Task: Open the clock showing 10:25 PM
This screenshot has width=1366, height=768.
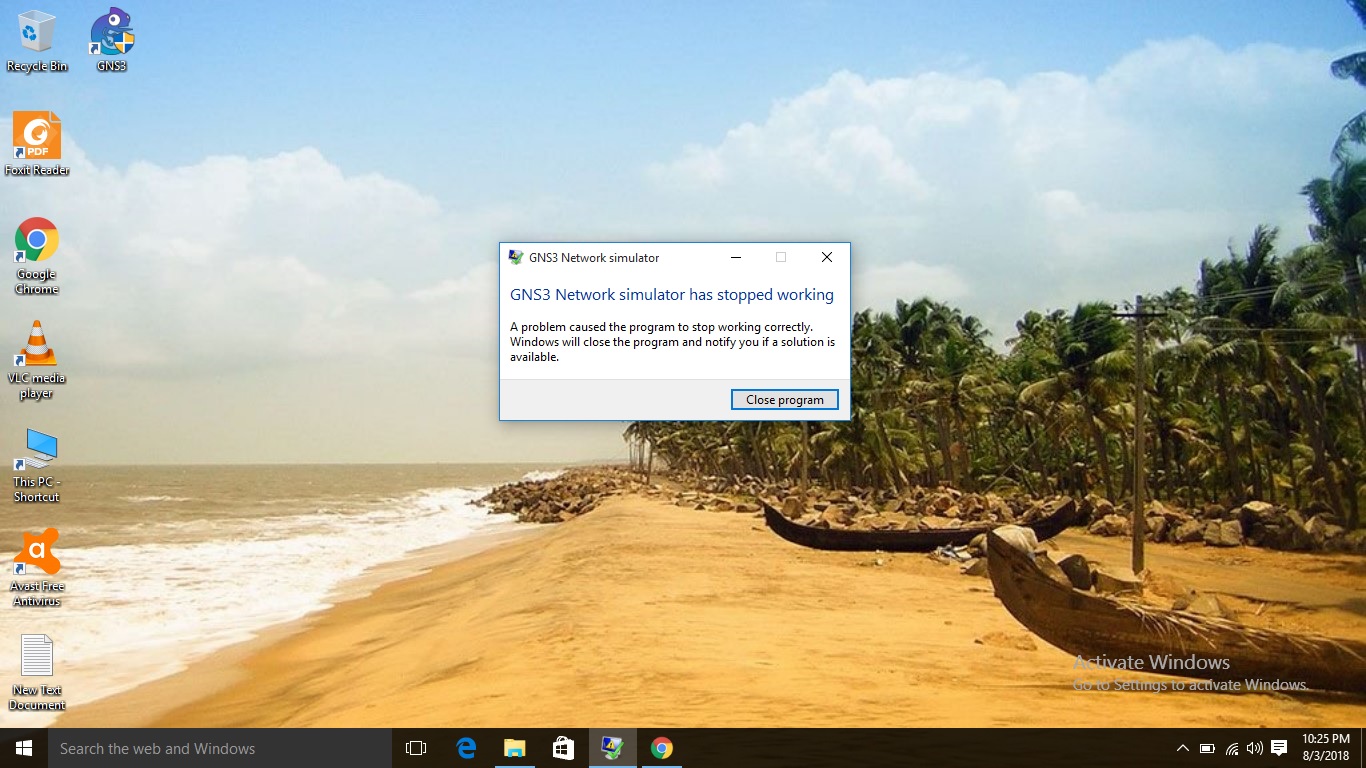Action: tap(1326, 748)
